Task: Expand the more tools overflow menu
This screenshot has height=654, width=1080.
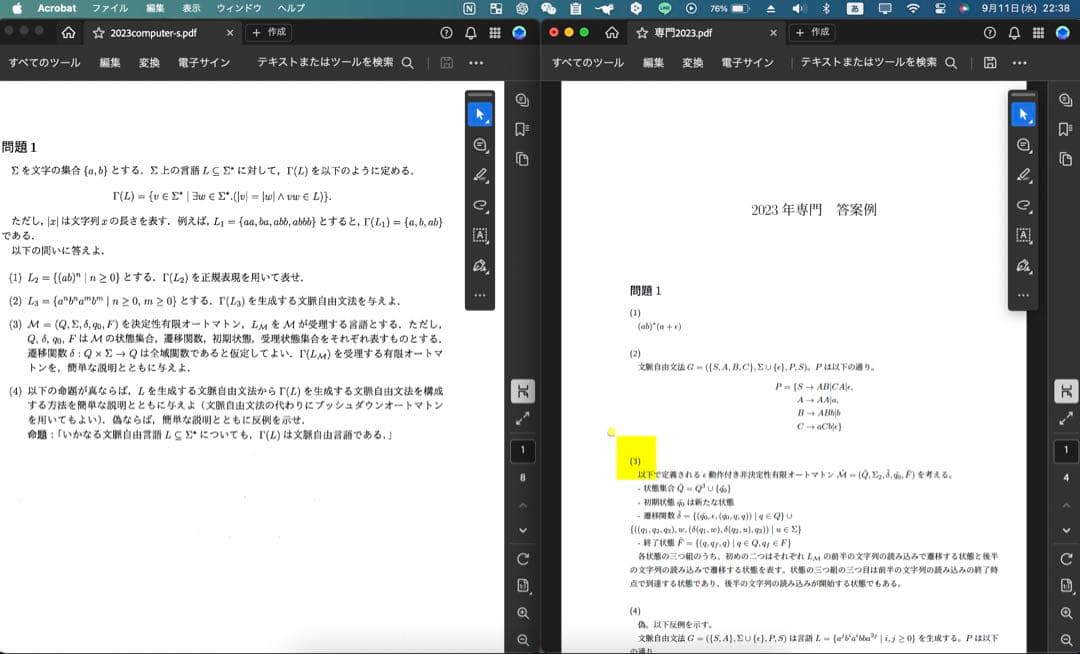Action: 1019,62
